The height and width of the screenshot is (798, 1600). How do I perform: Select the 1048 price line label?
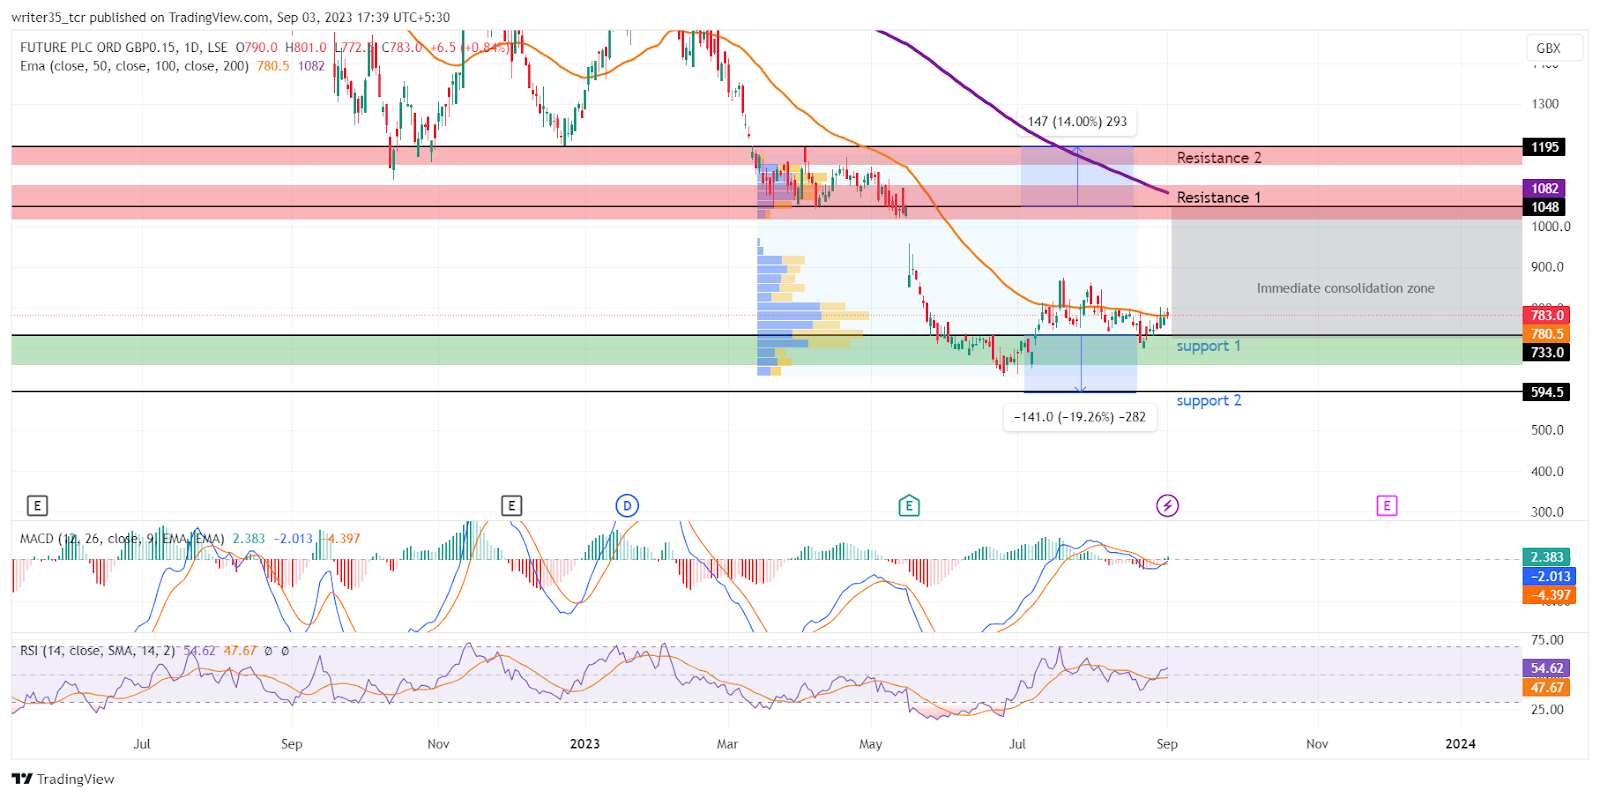coord(1545,207)
